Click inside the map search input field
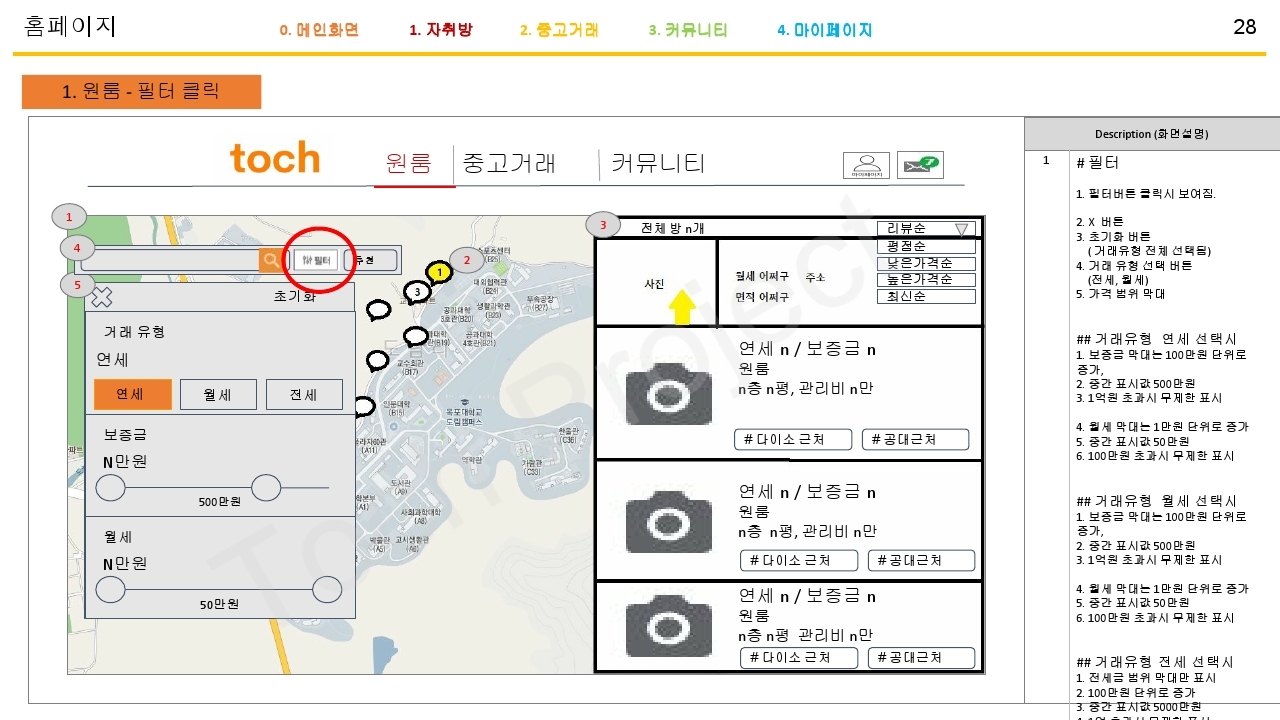 tap(169, 260)
